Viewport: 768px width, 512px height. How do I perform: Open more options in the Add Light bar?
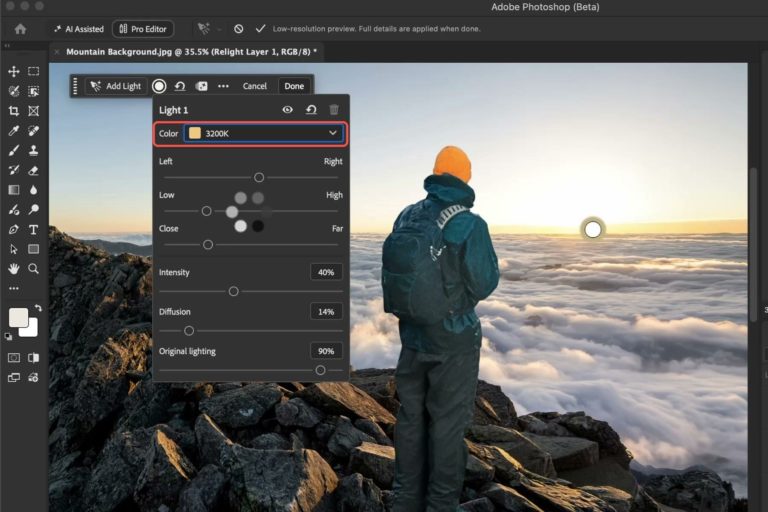pyautogui.click(x=223, y=86)
